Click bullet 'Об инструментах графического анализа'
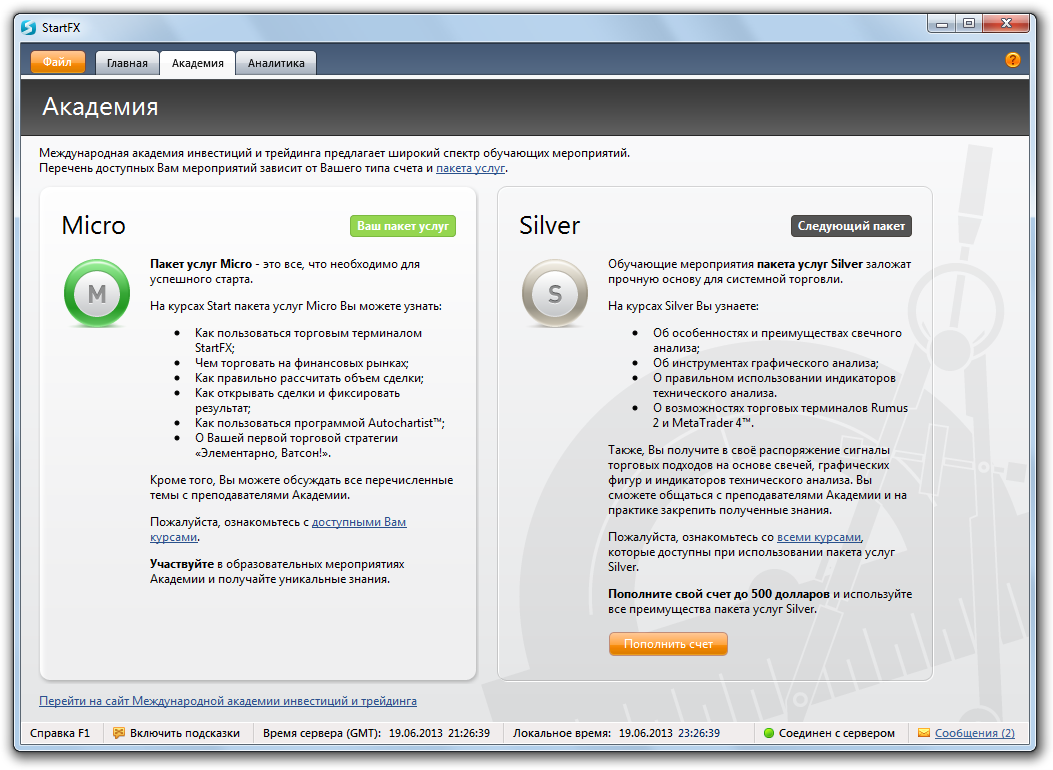The image size is (1053, 770). pos(766,363)
